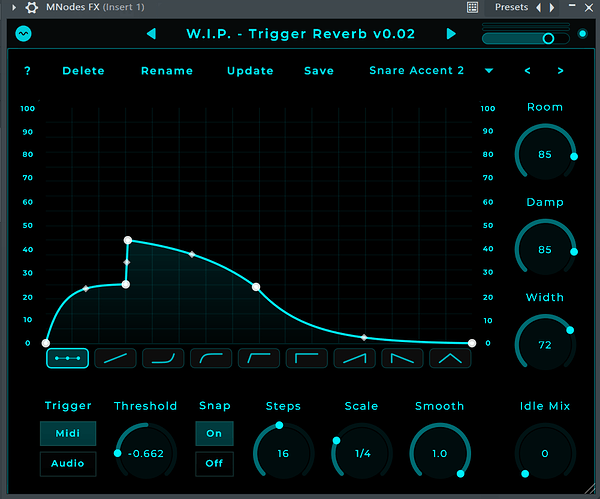Screen dimensions: 600x499
Task: Click the Idle Mix knob
Action: [545, 453]
